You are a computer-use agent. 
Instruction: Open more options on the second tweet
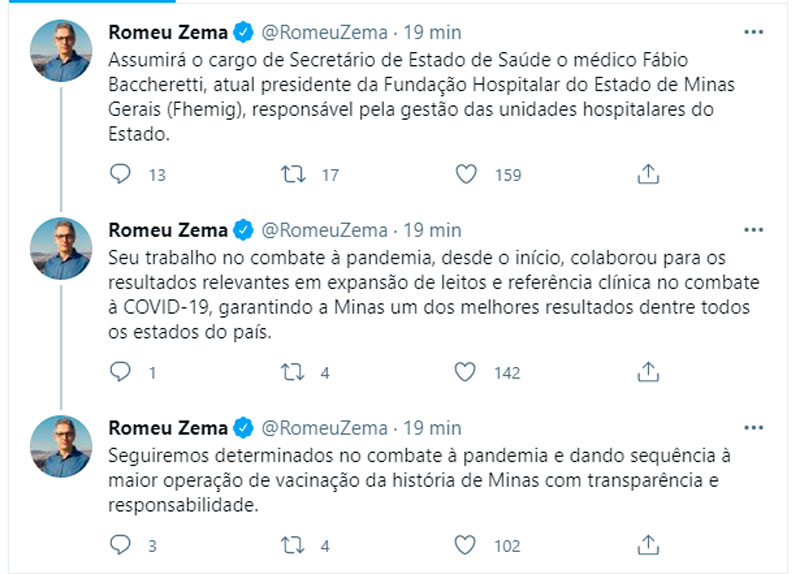point(755,229)
